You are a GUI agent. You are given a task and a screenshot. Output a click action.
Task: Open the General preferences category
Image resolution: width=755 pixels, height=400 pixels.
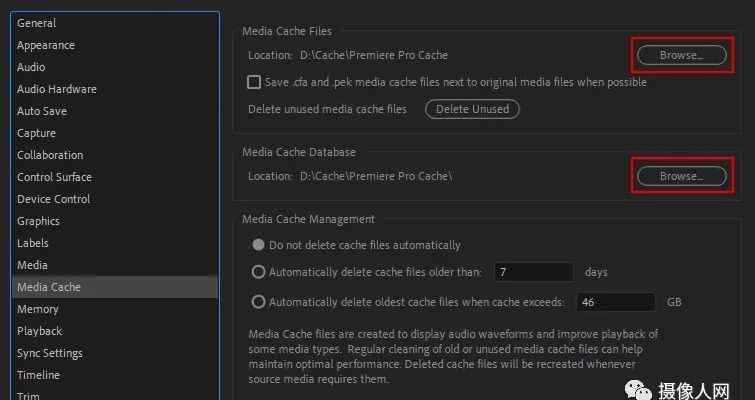(x=37, y=23)
